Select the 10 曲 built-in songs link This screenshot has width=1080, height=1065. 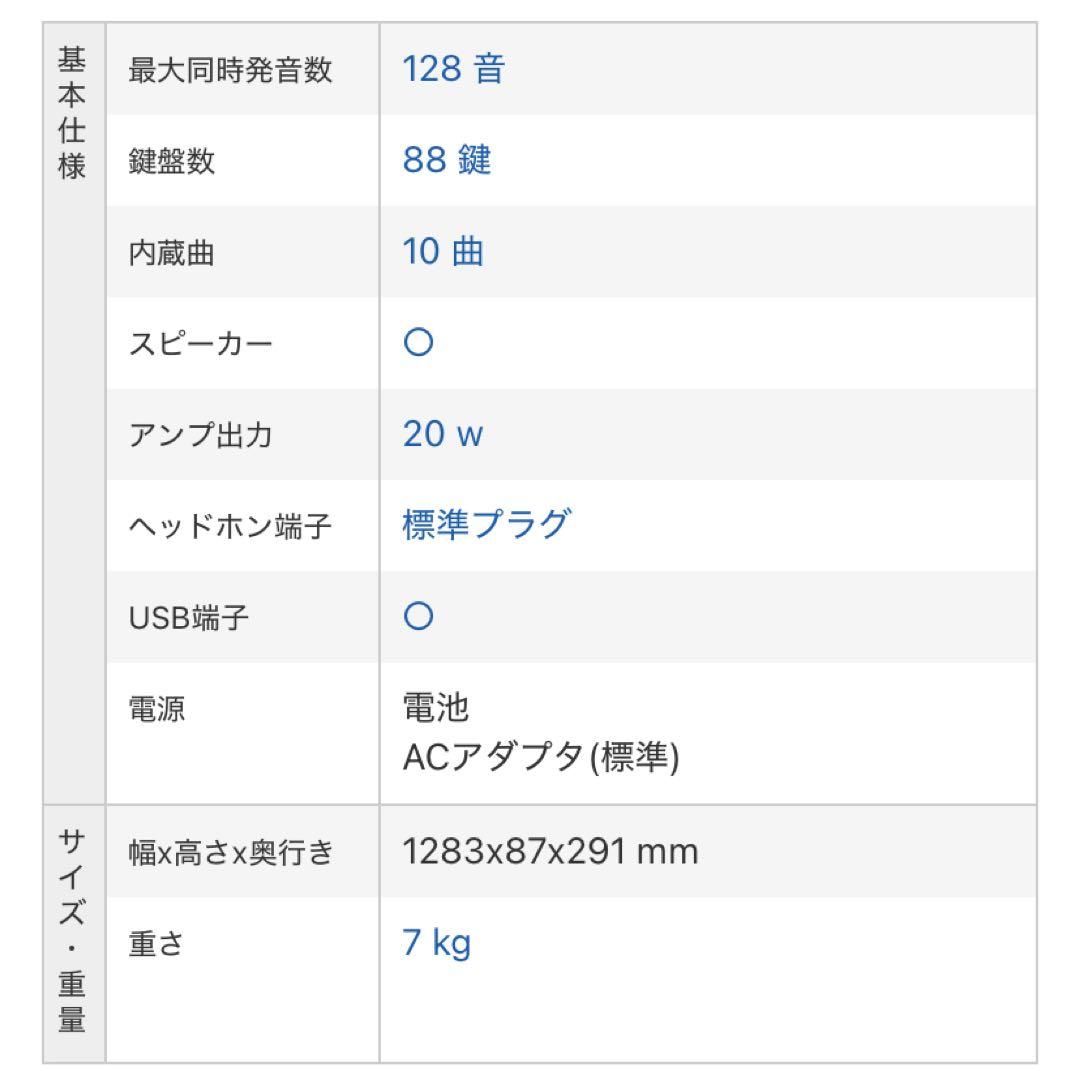443,252
